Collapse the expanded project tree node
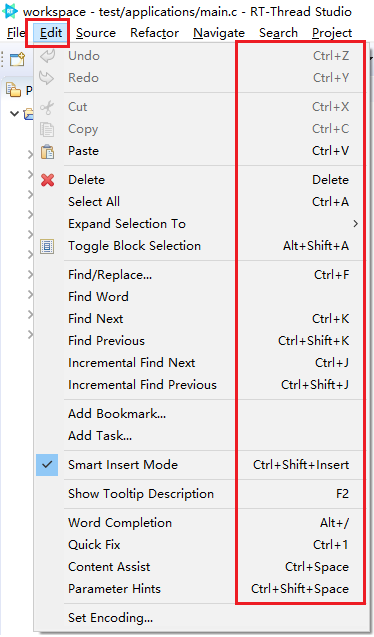The image size is (374, 637). 15,113
